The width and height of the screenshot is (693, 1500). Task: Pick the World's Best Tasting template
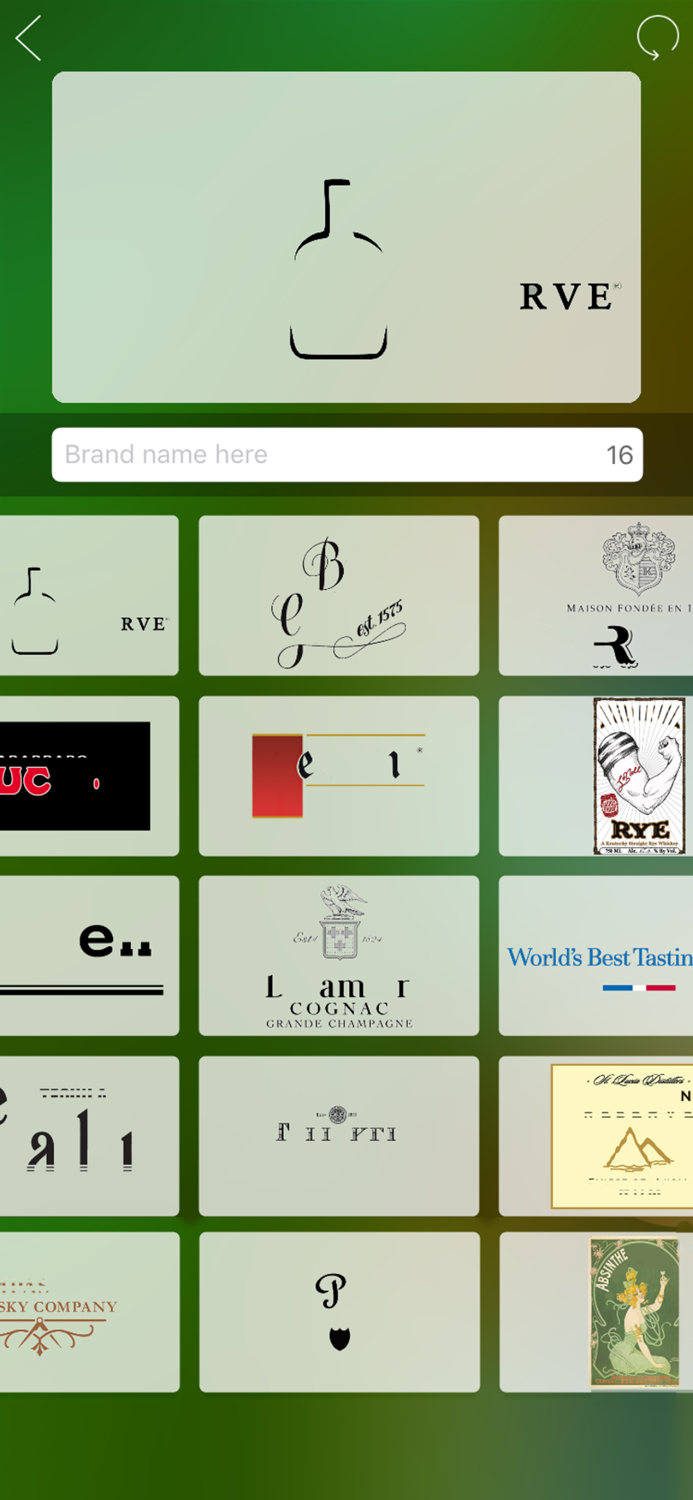tap(596, 955)
